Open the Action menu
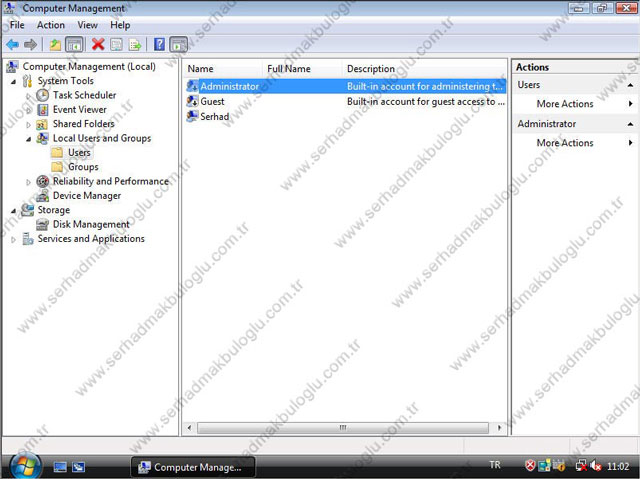This screenshot has width=640, height=479. (x=51, y=25)
